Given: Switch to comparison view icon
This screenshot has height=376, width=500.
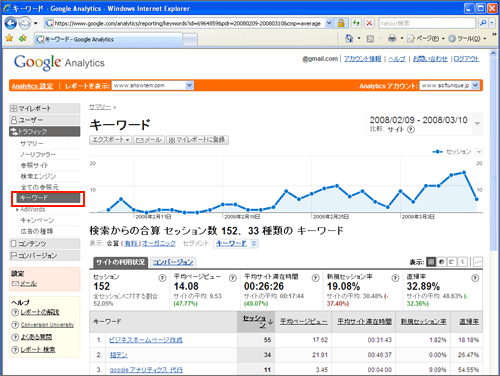Looking at the screenshot, I should click(x=463, y=262).
